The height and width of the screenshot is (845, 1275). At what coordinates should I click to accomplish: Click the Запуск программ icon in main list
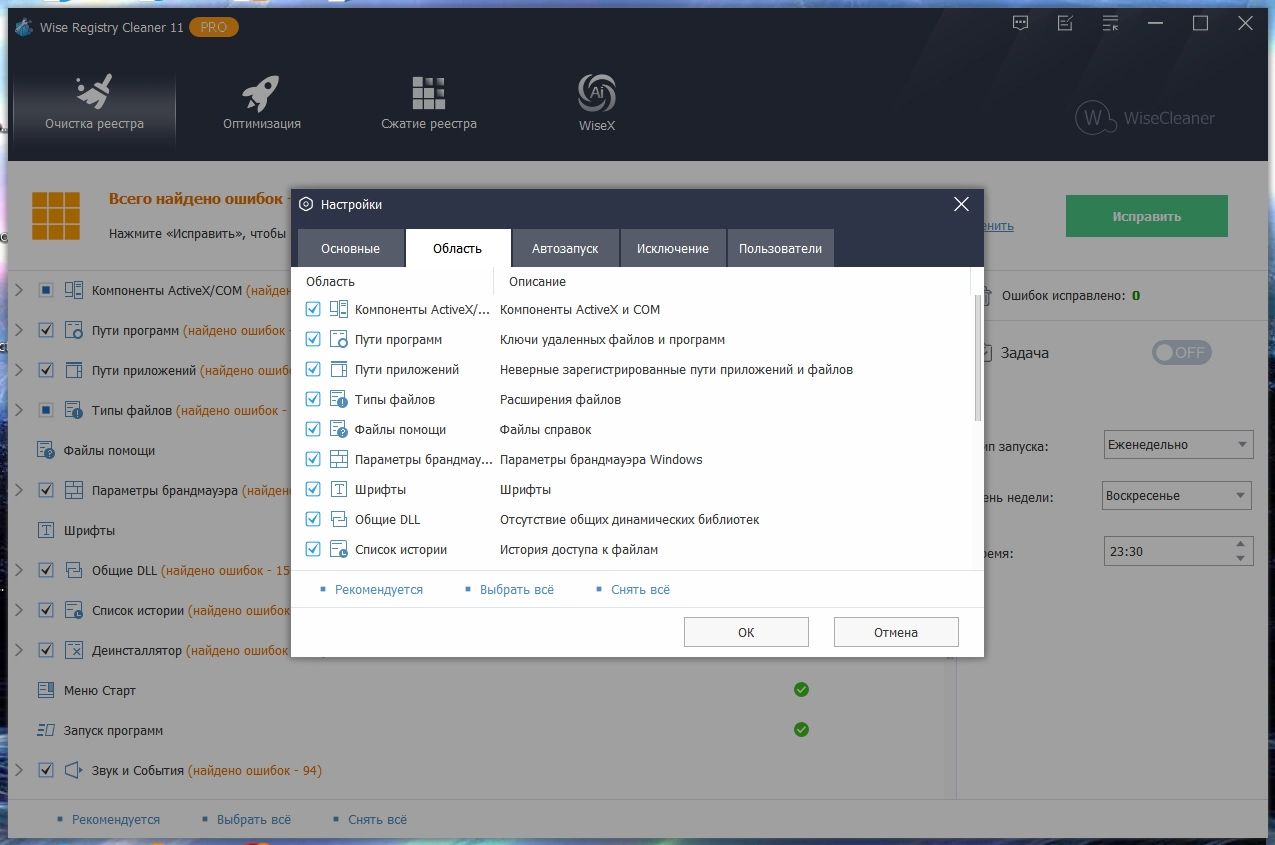46,730
